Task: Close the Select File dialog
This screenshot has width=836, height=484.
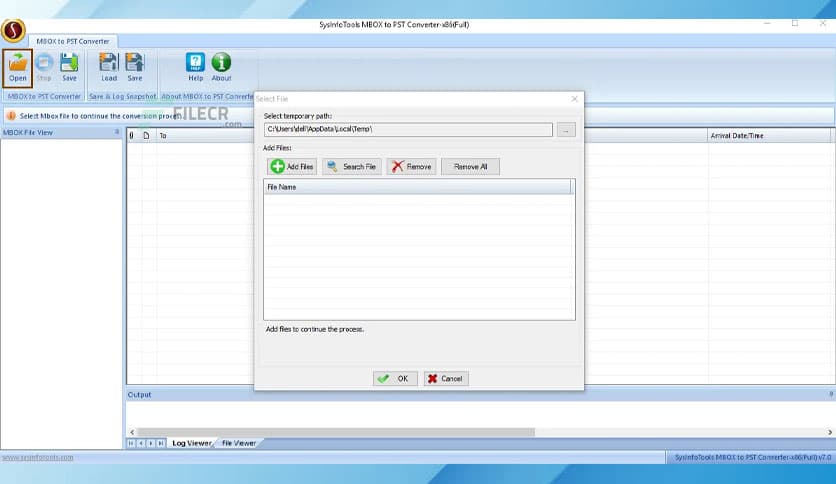Action: tap(574, 99)
